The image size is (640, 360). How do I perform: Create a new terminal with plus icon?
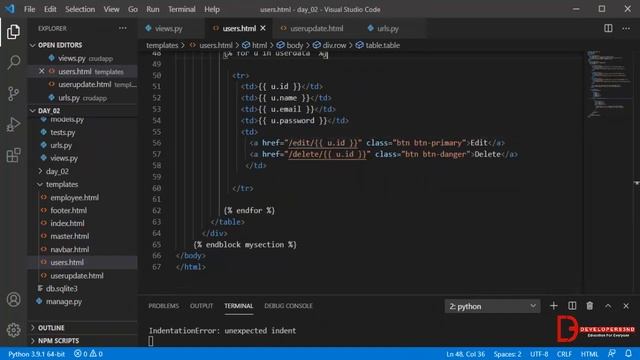pyautogui.click(x=553, y=306)
